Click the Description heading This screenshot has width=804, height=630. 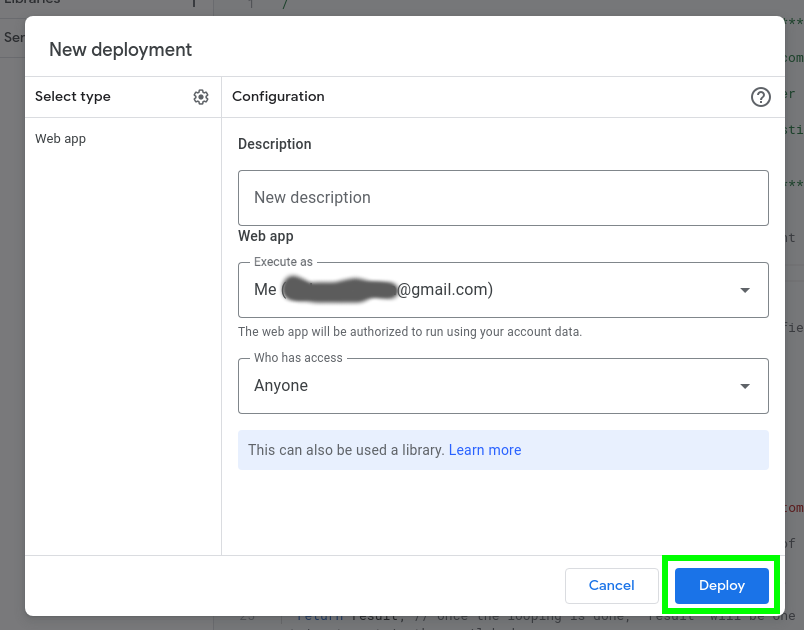coord(274,144)
